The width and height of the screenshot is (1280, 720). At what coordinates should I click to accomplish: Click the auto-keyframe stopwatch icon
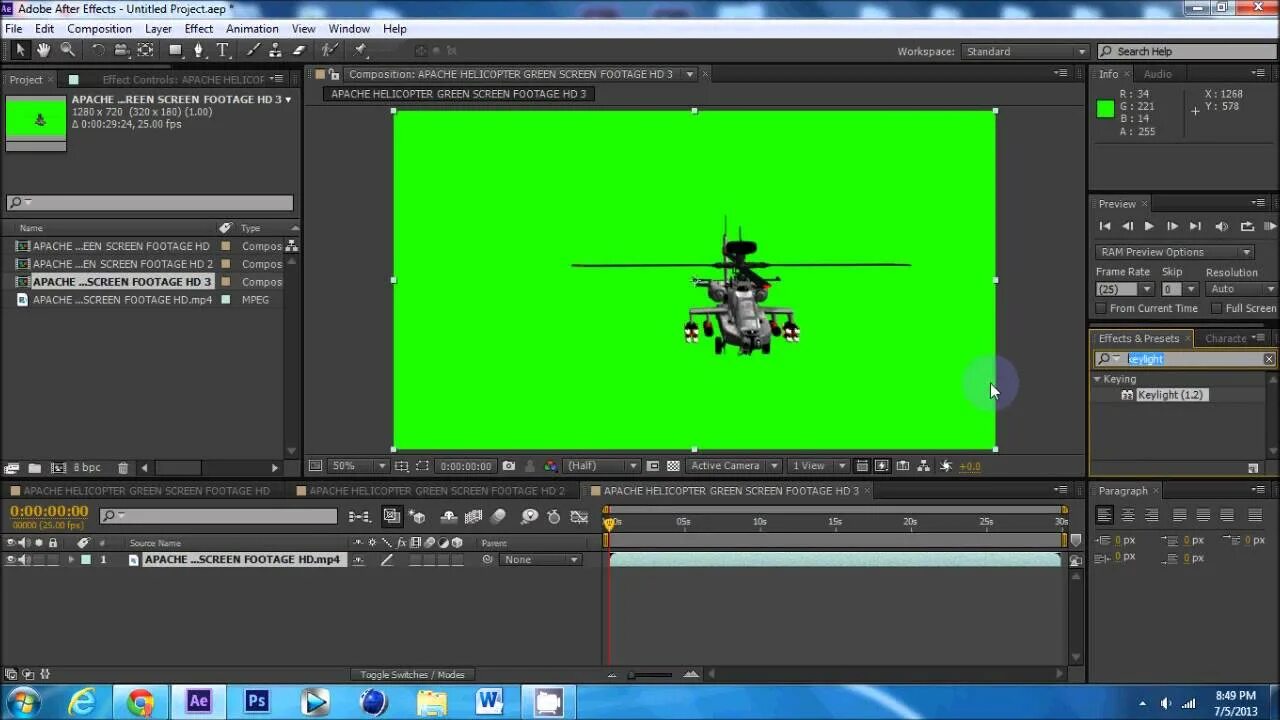(x=554, y=516)
